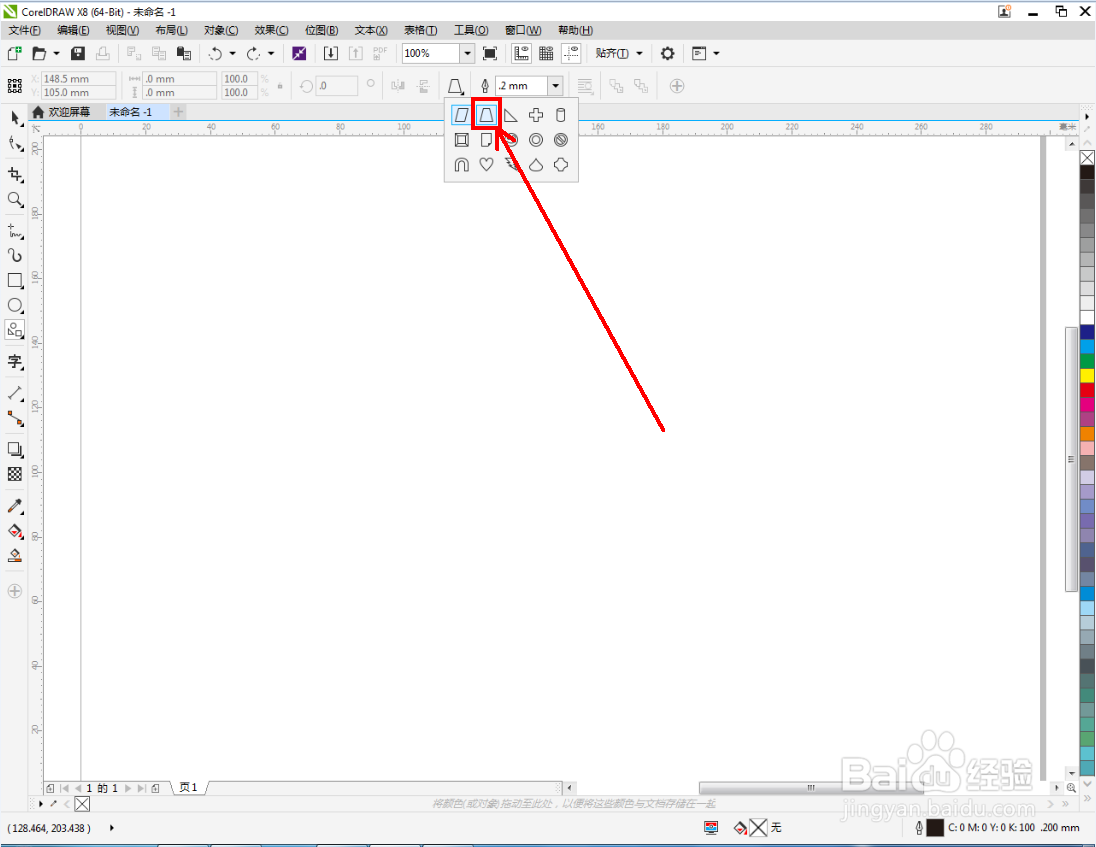
Task: Select the Rectangle tool
Action: (15, 280)
